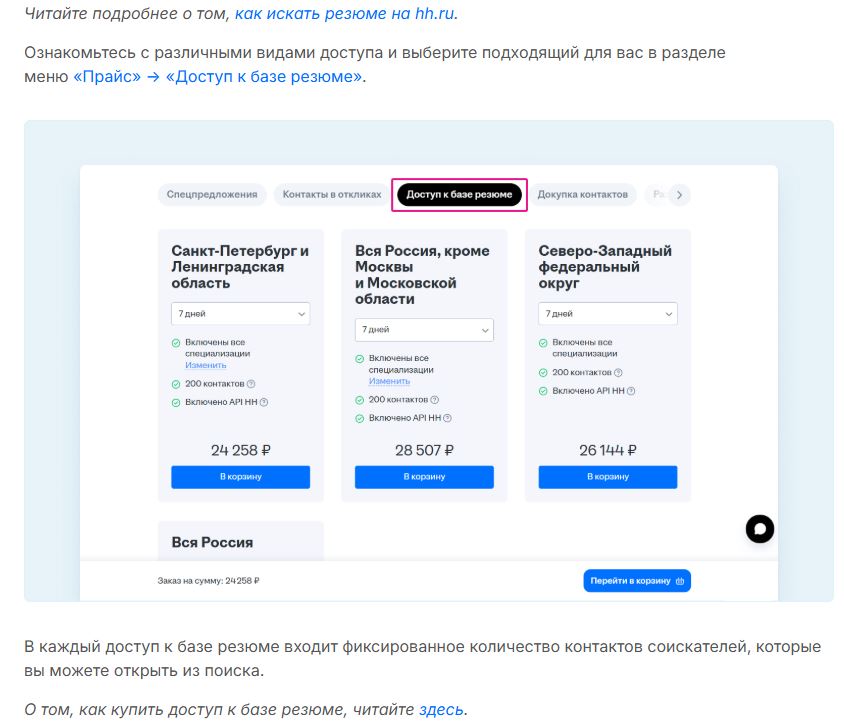Select the Доступ к базе резюме tab
The image size is (844, 721).
pos(459,195)
